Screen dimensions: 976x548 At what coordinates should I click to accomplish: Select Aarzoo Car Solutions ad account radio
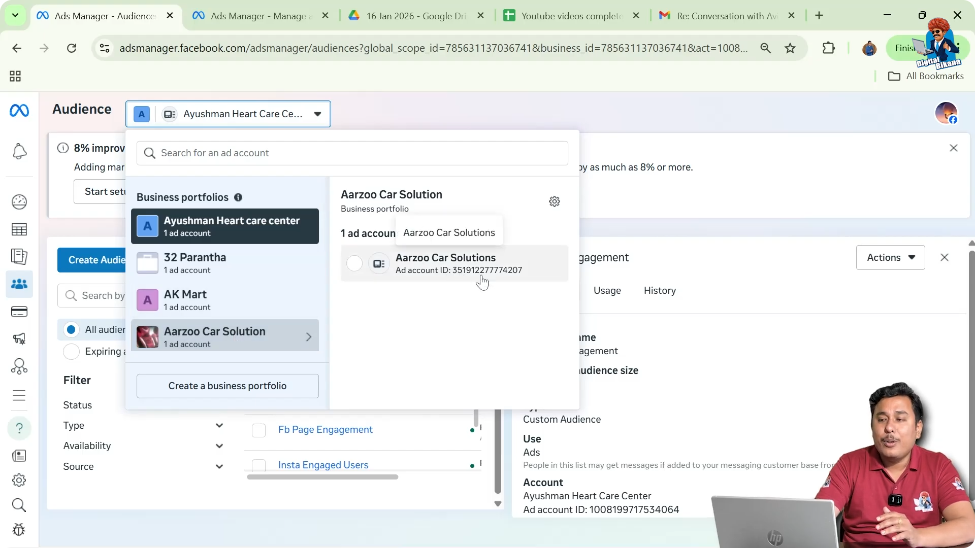click(354, 263)
